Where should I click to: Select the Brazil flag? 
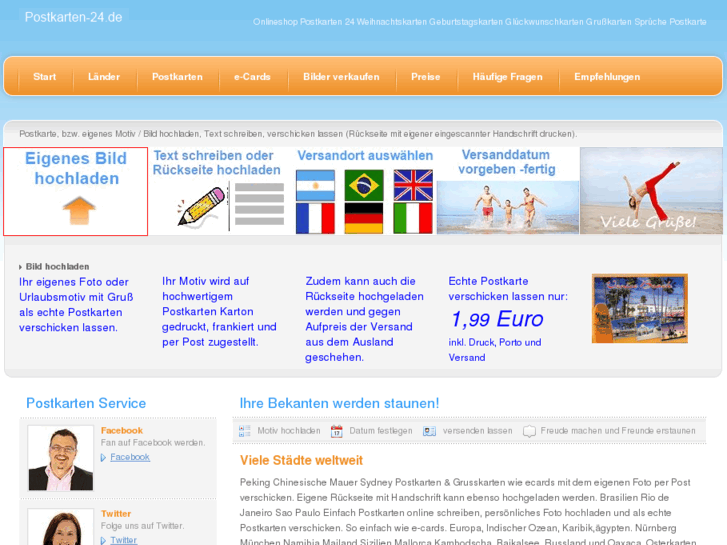(x=364, y=185)
